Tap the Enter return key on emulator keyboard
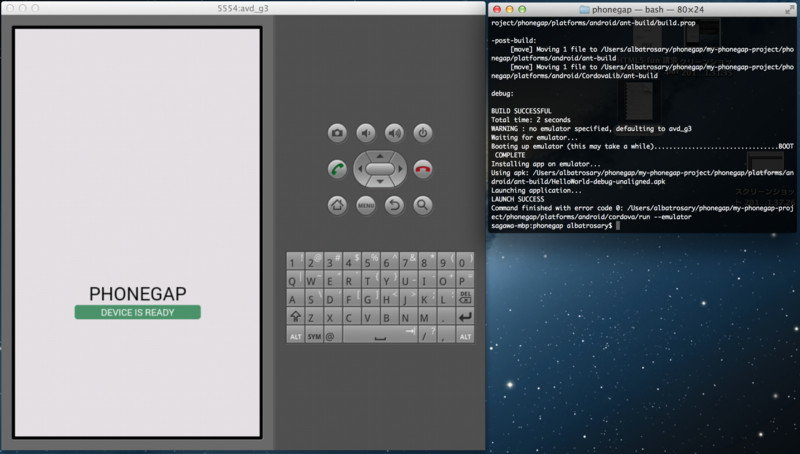 (465, 316)
